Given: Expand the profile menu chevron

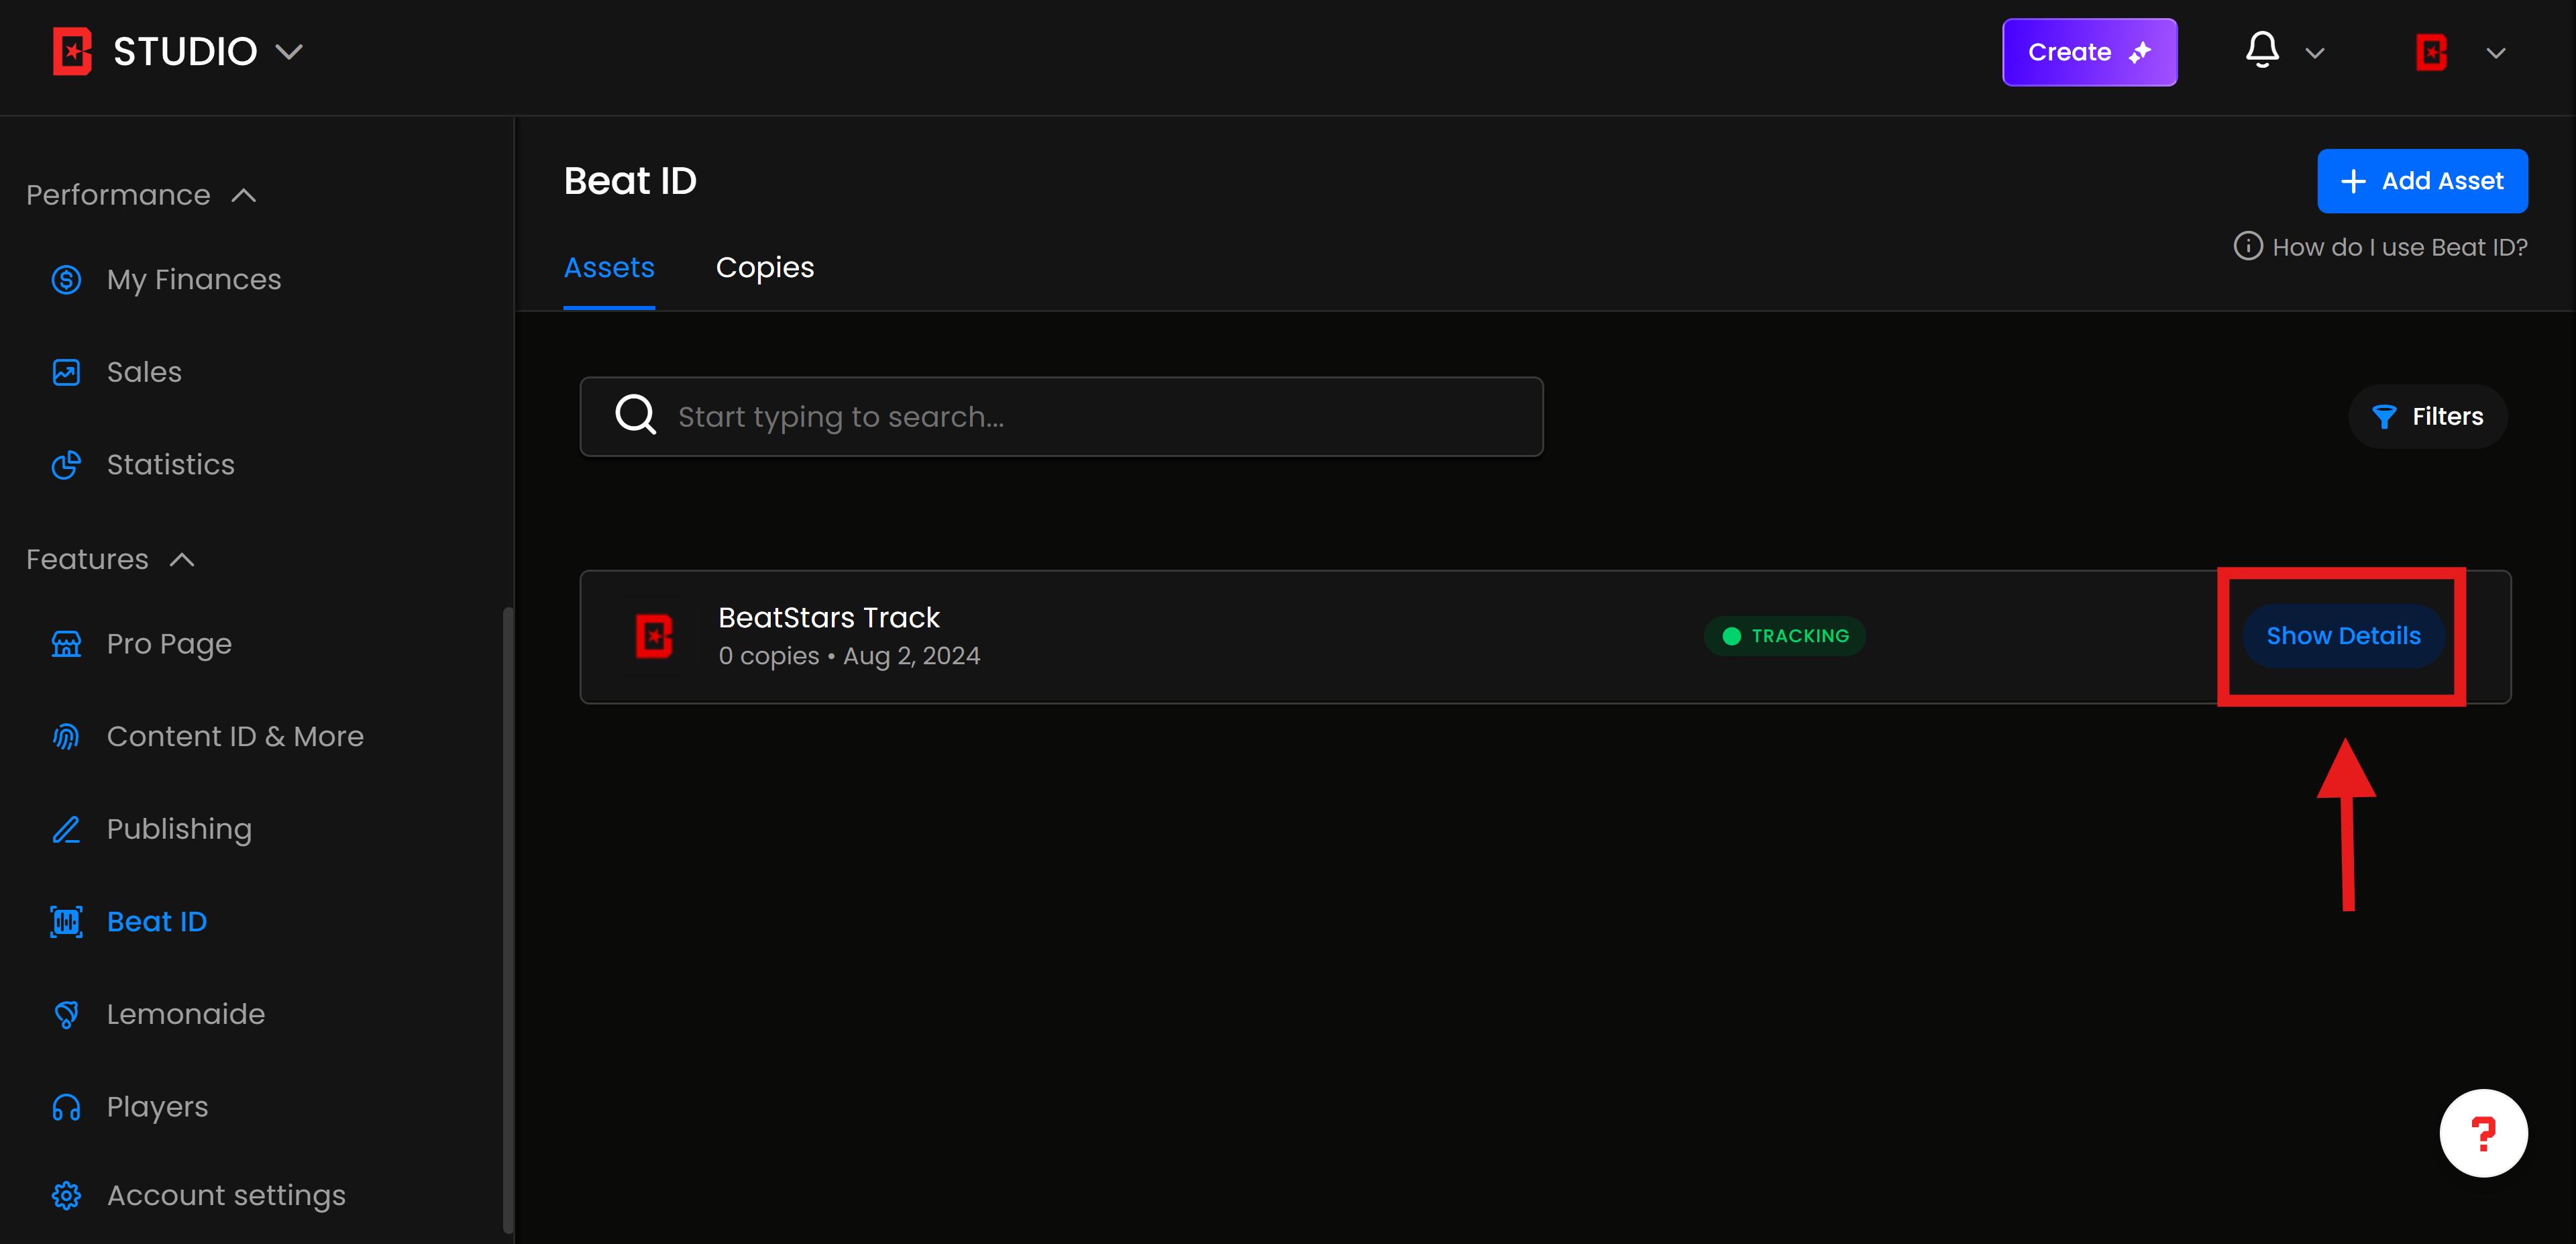Looking at the screenshot, I should pos(2496,53).
